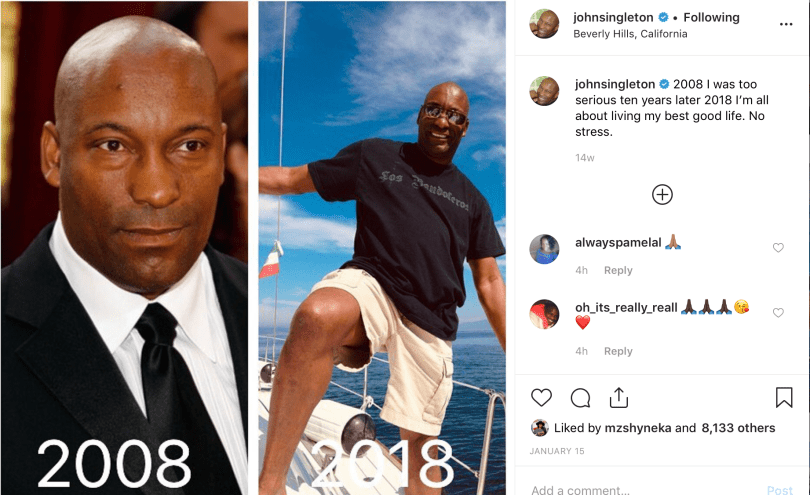Click the 2018 sailboat photo

(x=382, y=248)
